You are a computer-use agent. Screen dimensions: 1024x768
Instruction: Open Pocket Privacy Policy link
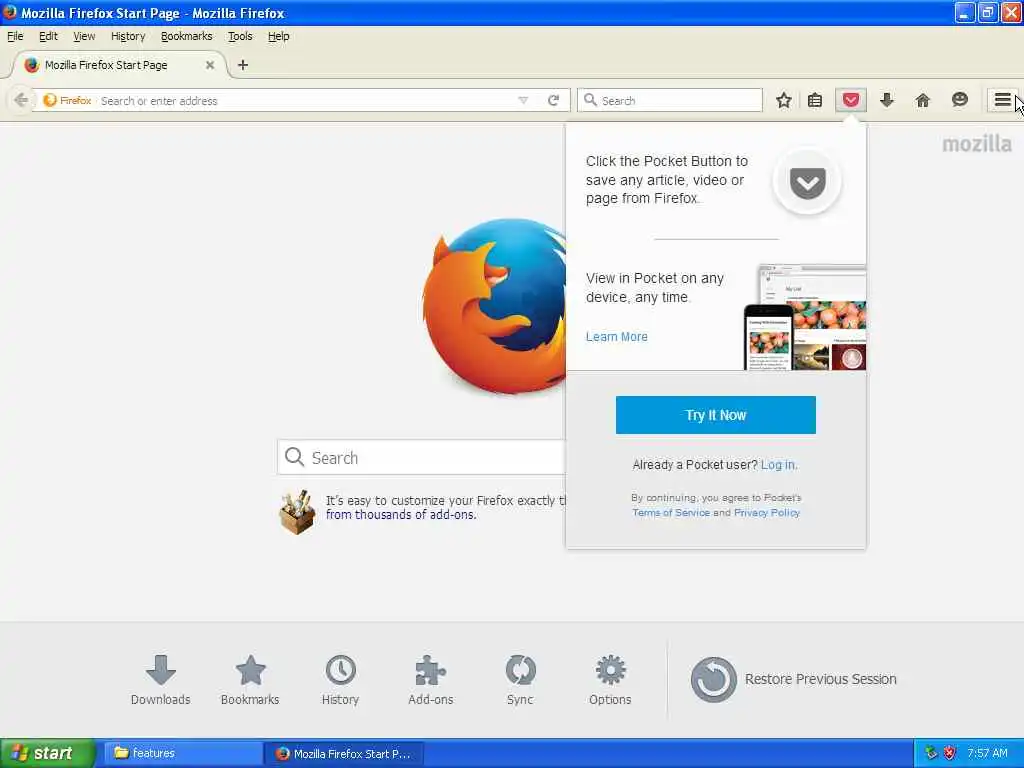click(x=767, y=513)
